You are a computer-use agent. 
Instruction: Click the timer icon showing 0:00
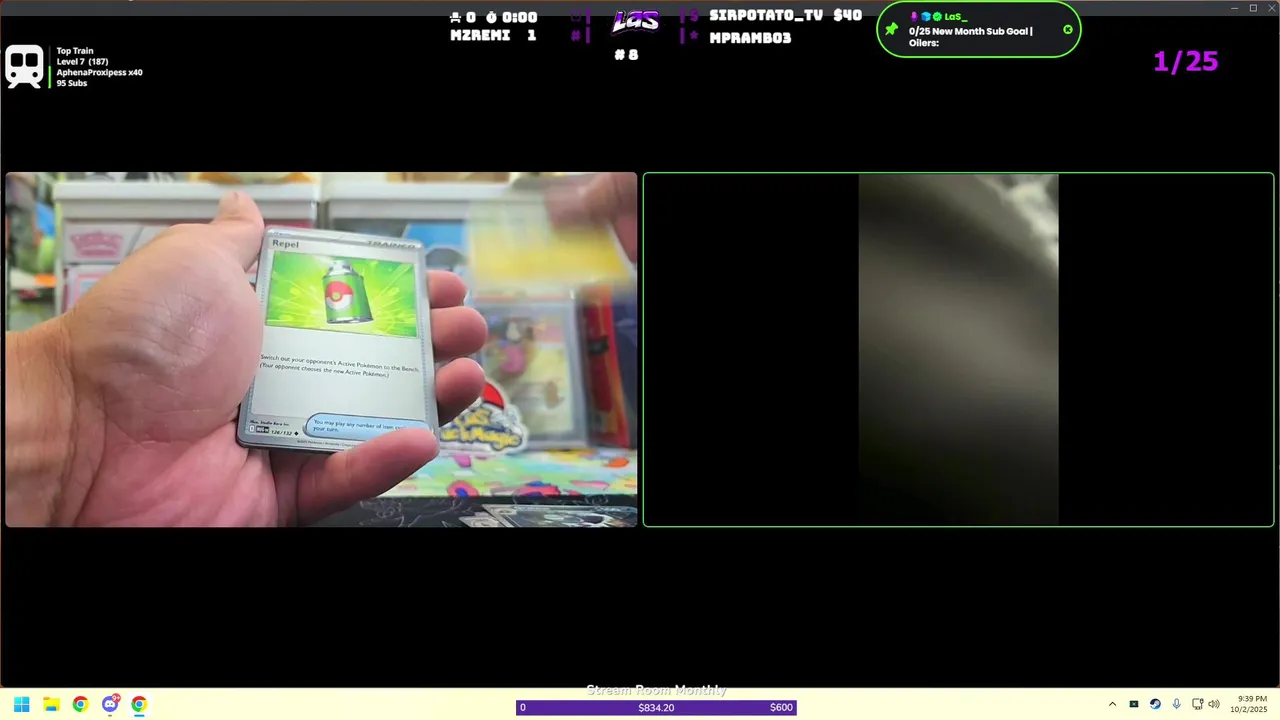coord(491,17)
